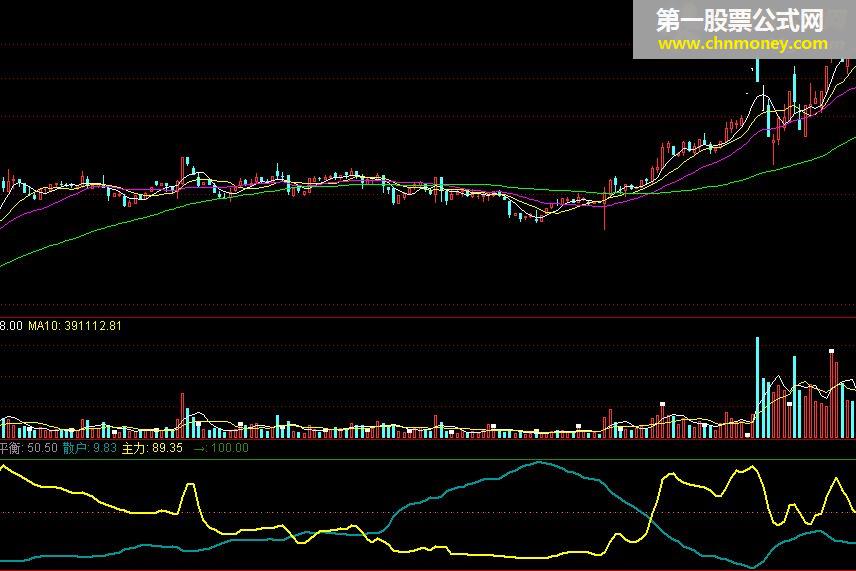Select the red candlestick with the longest lower shadow
This screenshot has width=856, height=571.
[x=604, y=210]
